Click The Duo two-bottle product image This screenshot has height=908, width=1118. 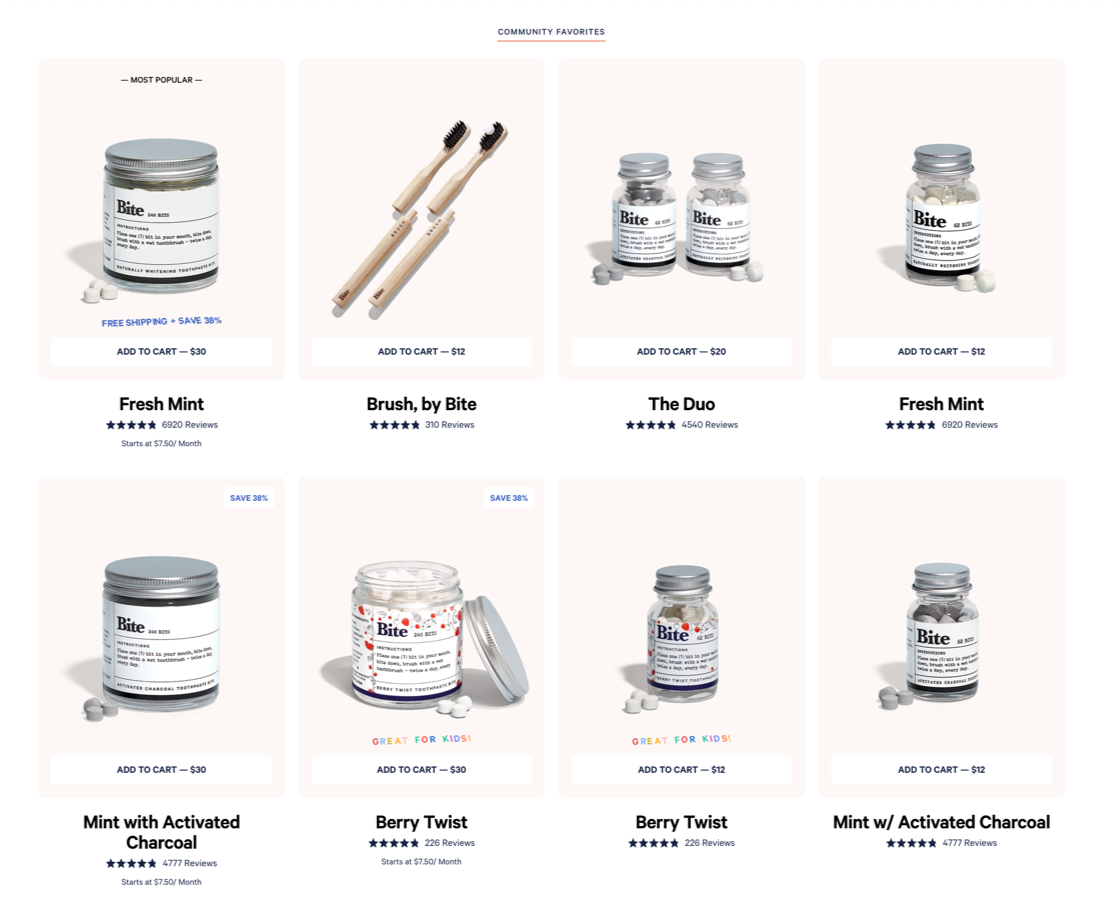(677, 219)
